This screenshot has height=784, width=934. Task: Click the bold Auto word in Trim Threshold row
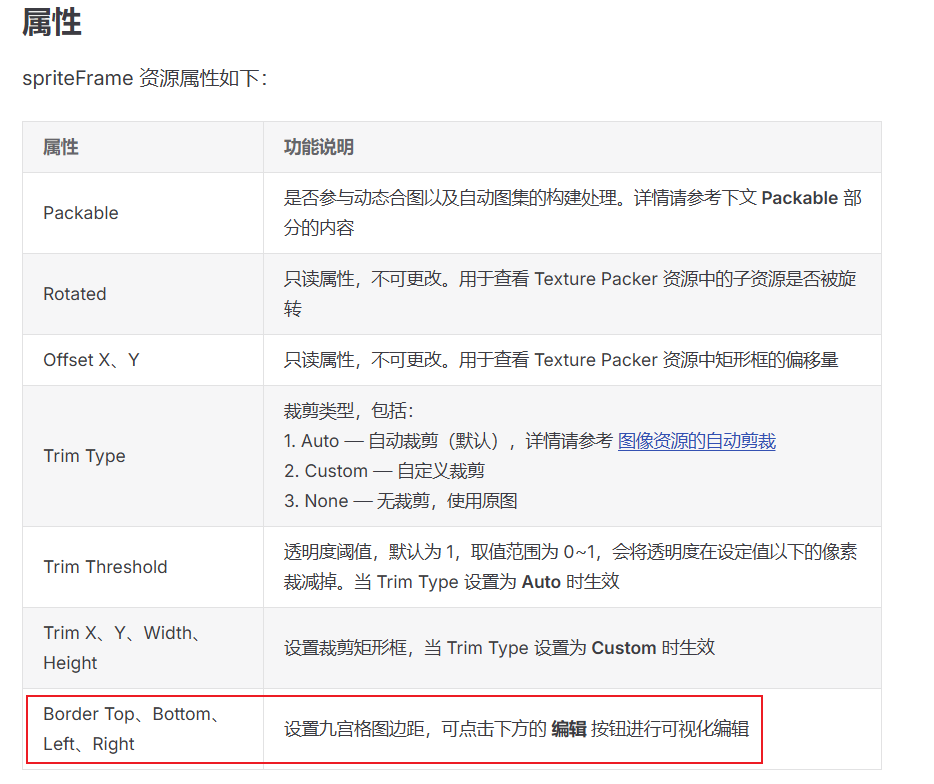[x=541, y=581]
